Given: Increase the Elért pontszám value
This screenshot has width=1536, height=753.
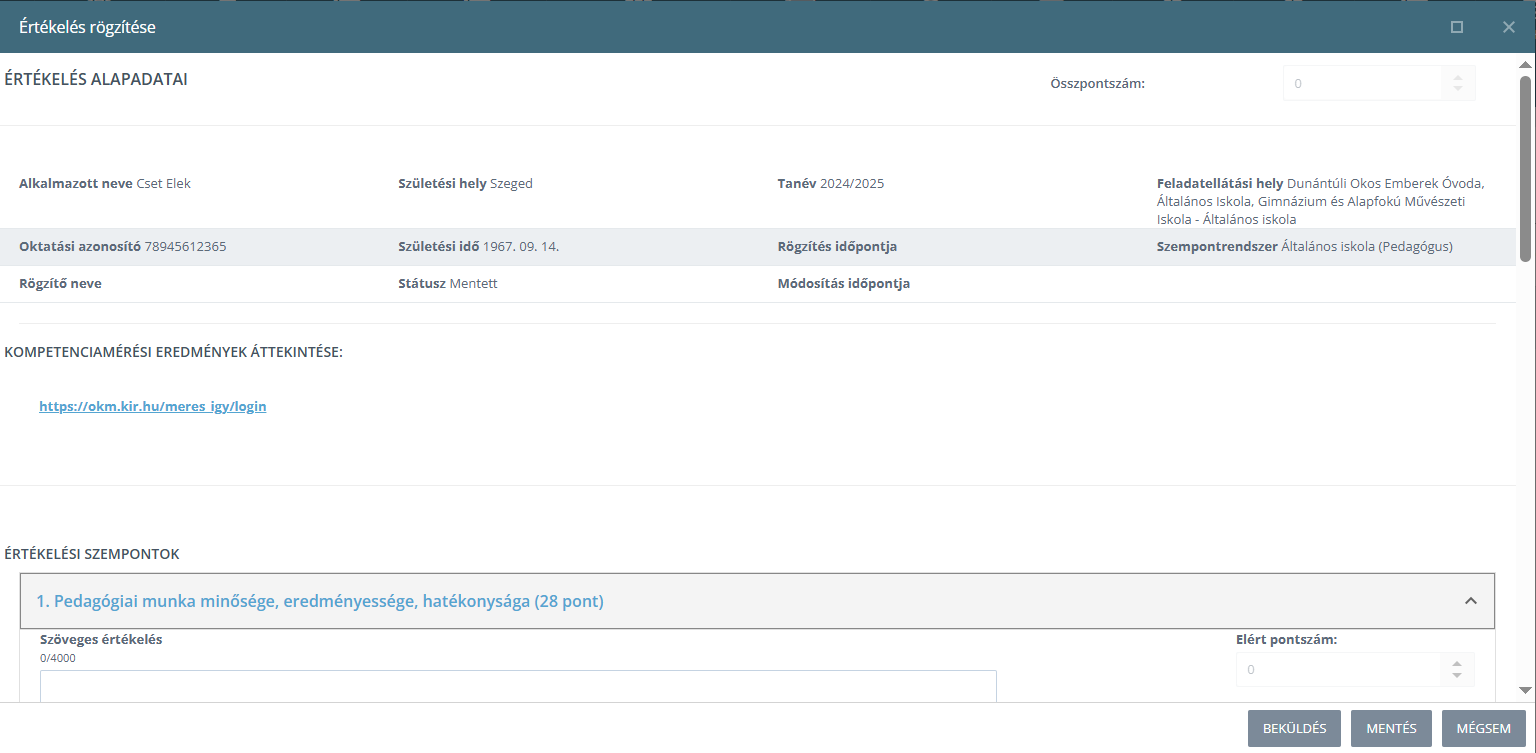Looking at the screenshot, I should (1457, 664).
